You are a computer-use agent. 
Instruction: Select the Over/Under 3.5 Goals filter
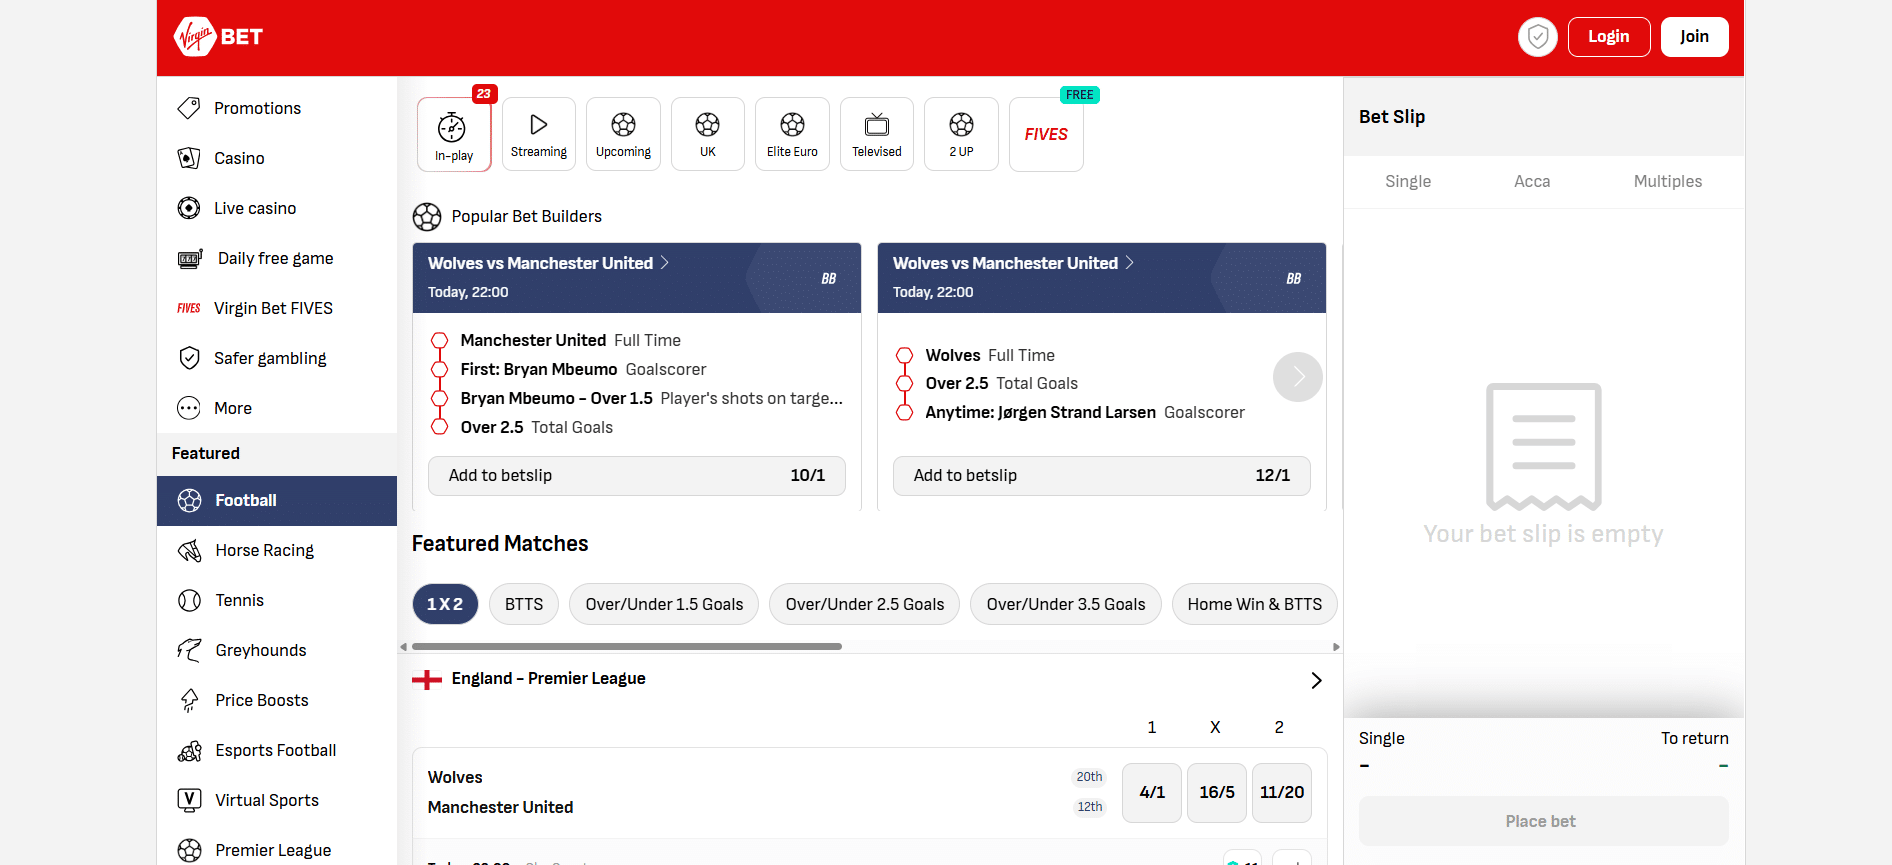[x=1066, y=604]
